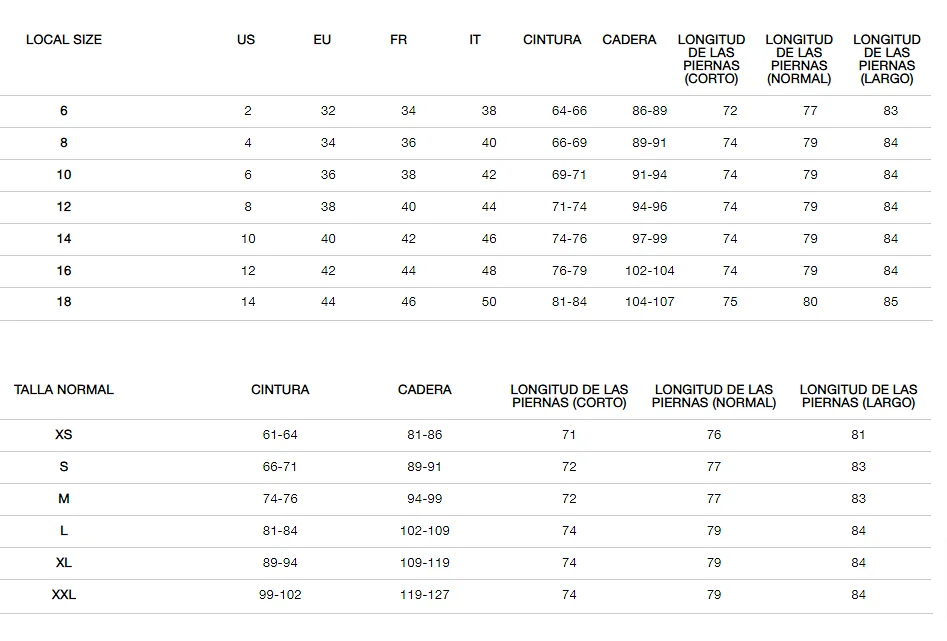Click the XXL size row label

click(x=63, y=594)
